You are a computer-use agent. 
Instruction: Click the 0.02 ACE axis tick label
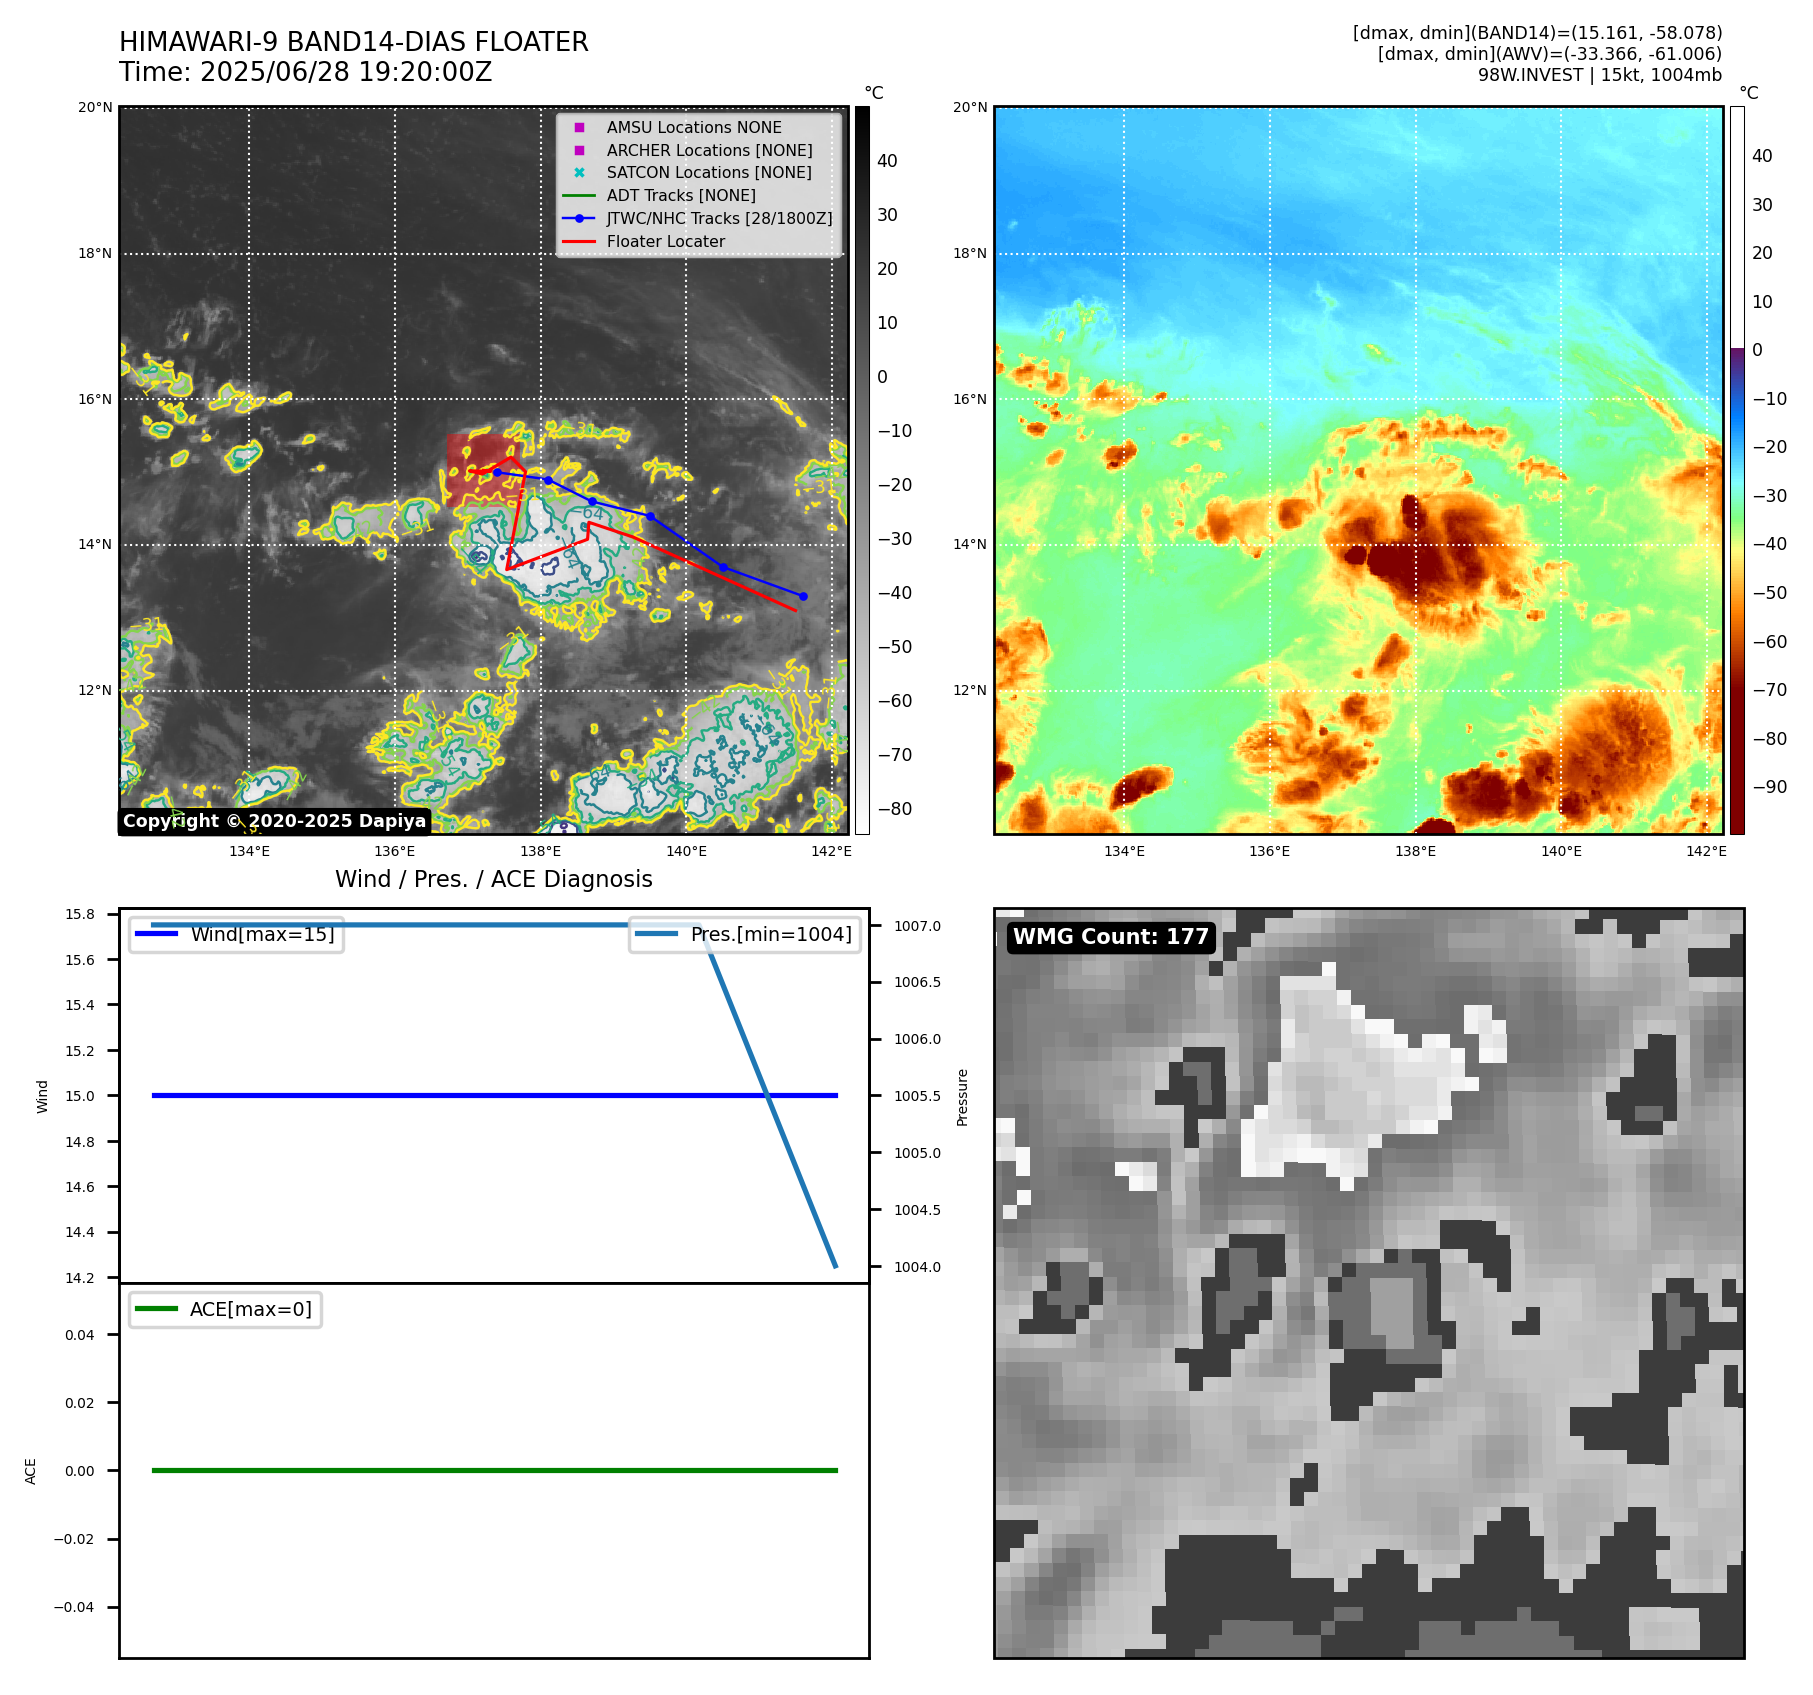(x=80, y=1403)
